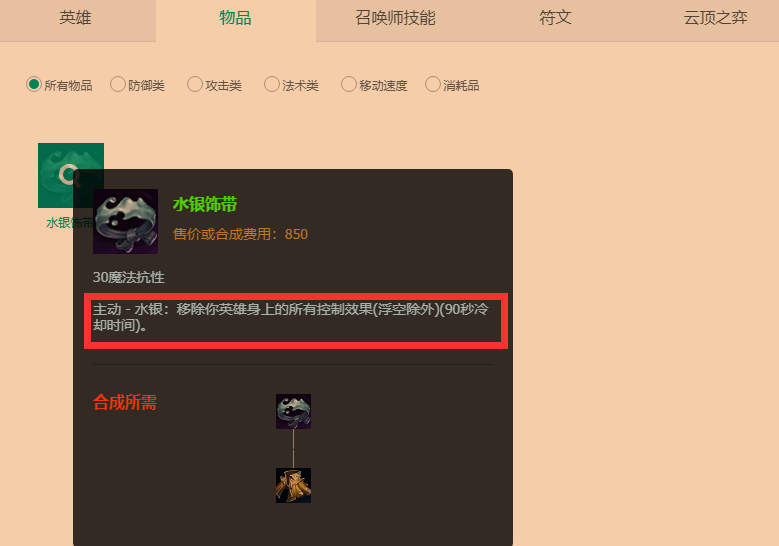The width and height of the screenshot is (779, 546).
Task: Click the large 水银饰带 icon in tooltip
Action: (x=126, y=222)
